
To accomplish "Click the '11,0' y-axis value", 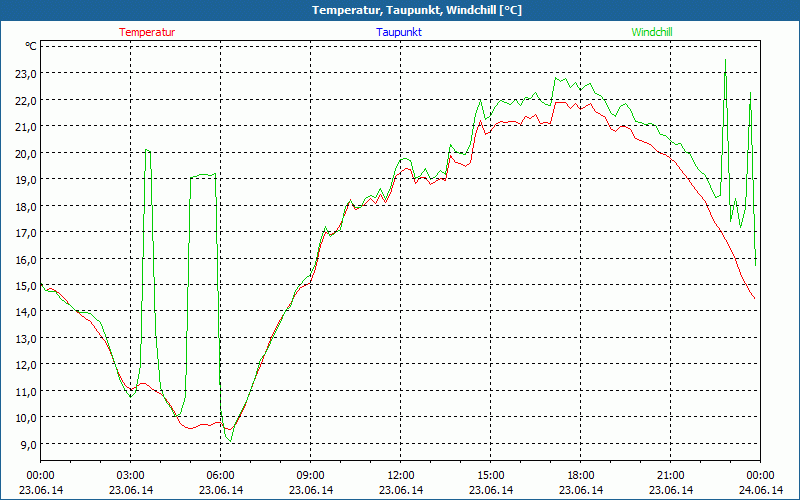I will click(x=26, y=392).
